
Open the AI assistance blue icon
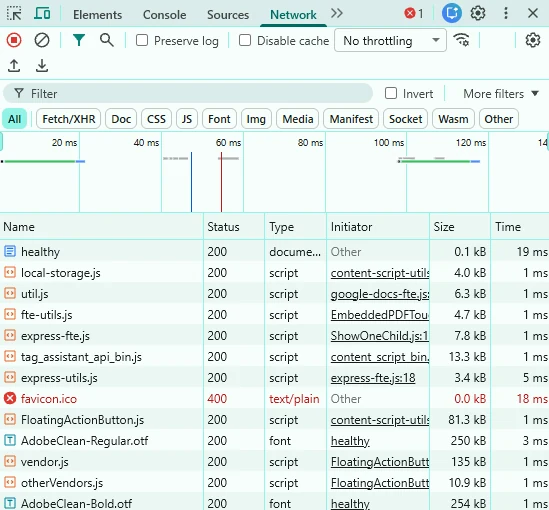coord(452,14)
